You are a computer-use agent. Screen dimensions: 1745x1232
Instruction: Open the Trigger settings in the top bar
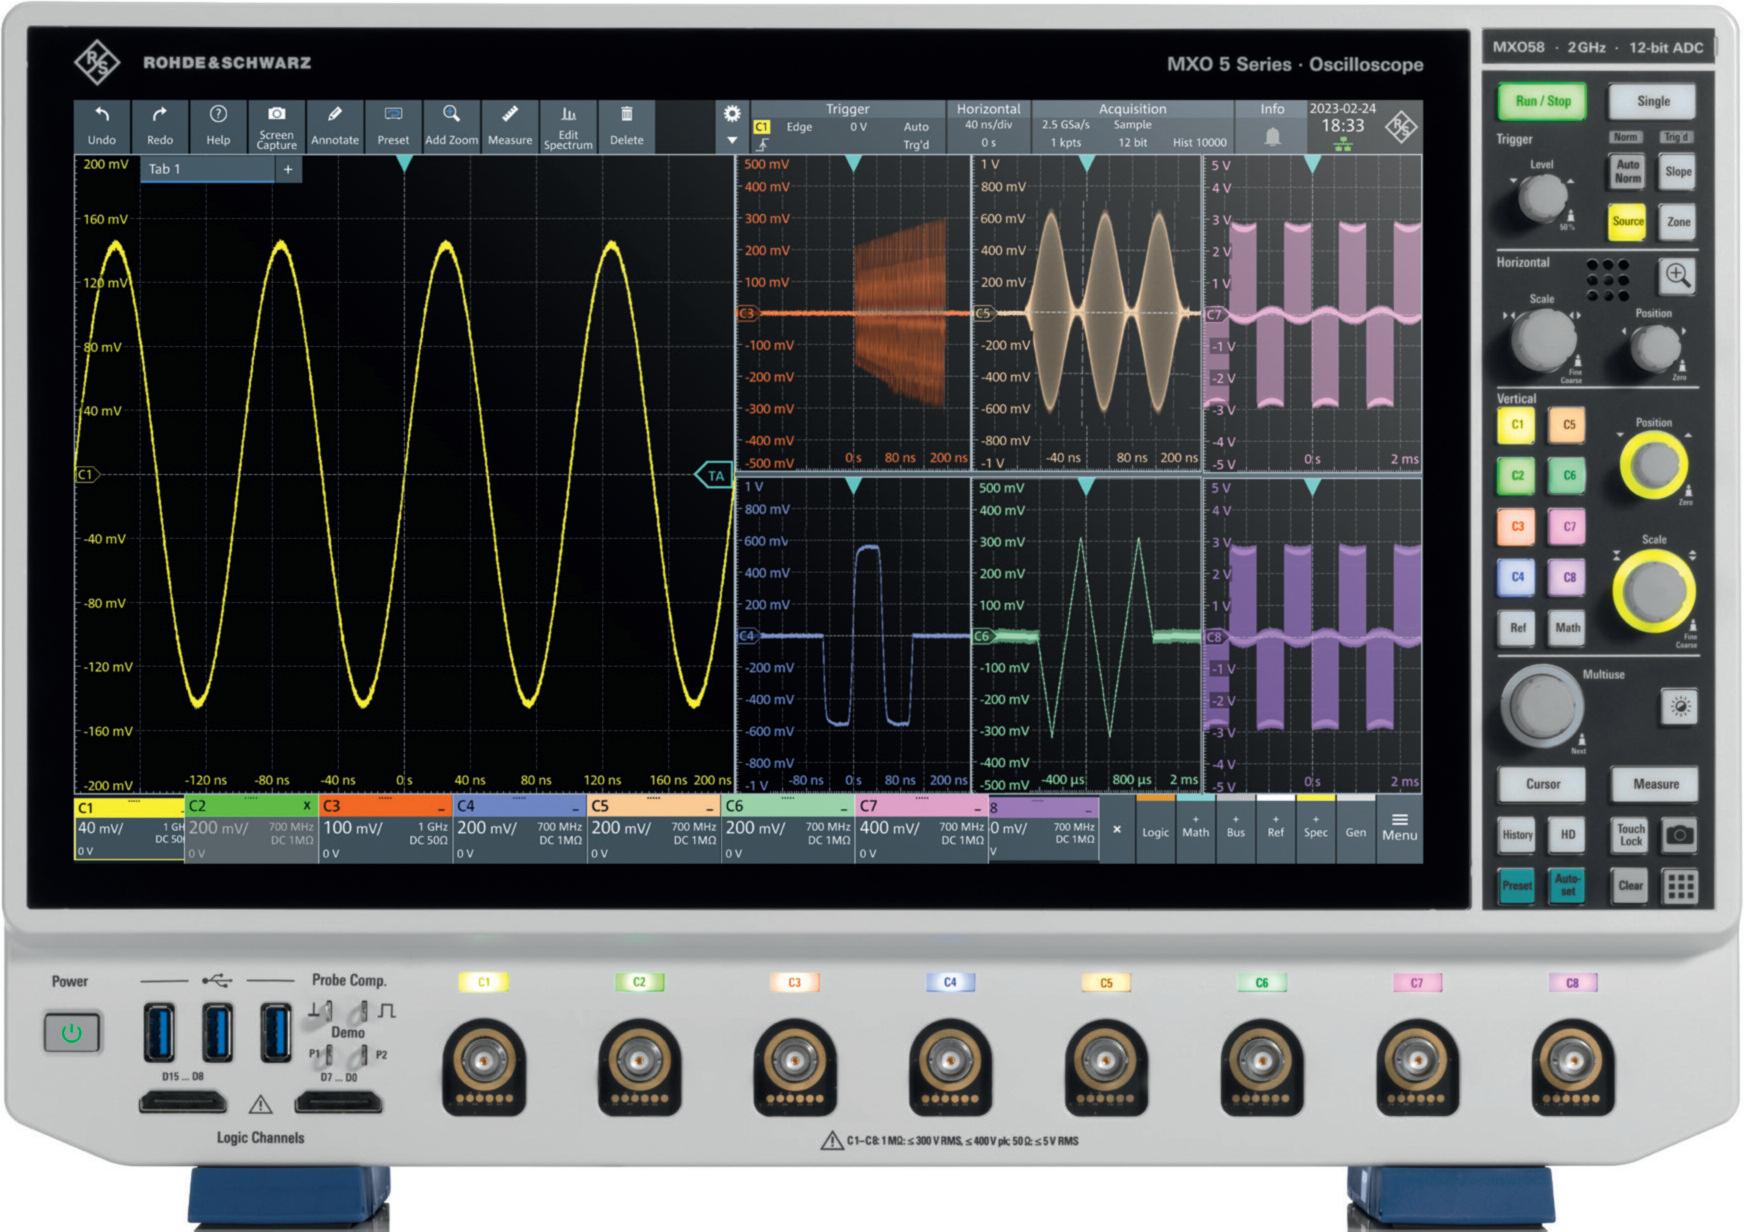[x=848, y=127]
